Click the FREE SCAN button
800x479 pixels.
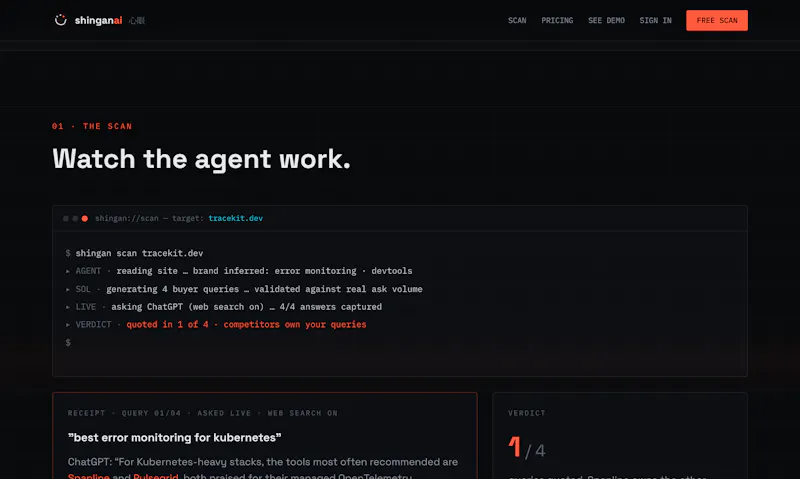pos(717,20)
